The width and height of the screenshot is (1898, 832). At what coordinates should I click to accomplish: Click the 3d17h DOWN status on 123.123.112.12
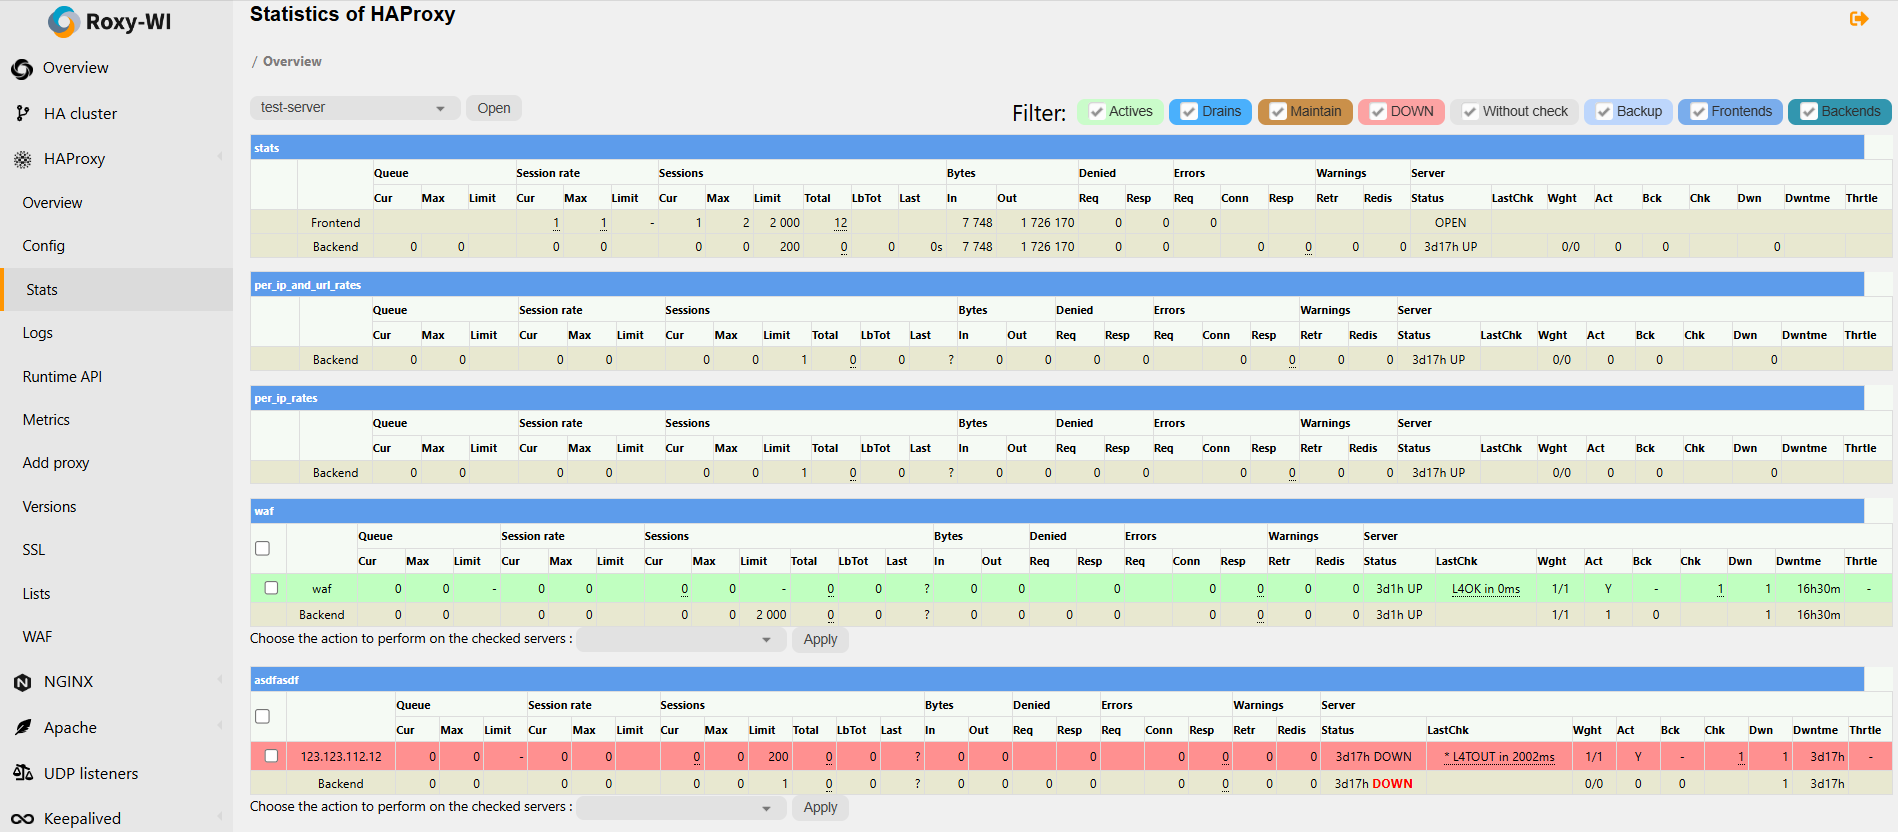pyautogui.click(x=1374, y=757)
